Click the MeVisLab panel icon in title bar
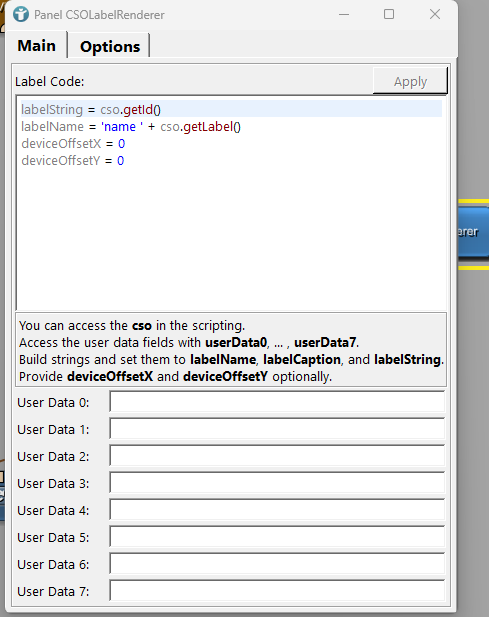This screenshot has width=489, height=617. click(20, 15)
